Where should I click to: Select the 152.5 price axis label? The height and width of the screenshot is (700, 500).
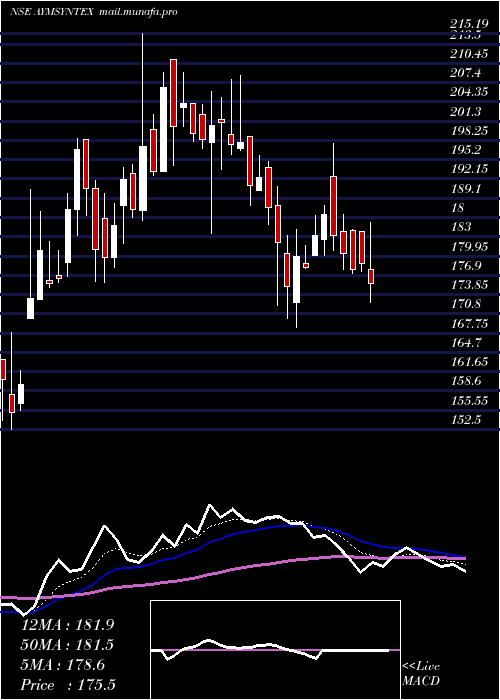point(466,420)
